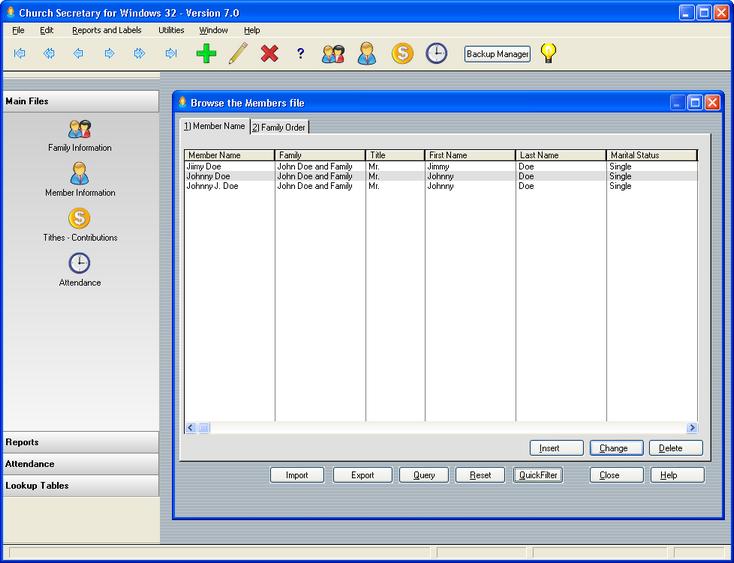This screenshot has width=734, height=563.
Task: Click the Member Name column header
Action: 229,155
